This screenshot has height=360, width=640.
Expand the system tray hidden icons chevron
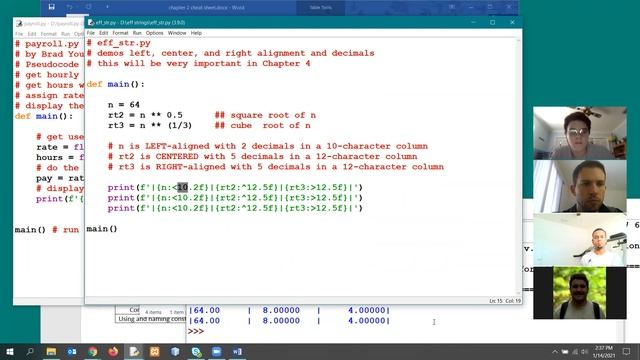555,352
